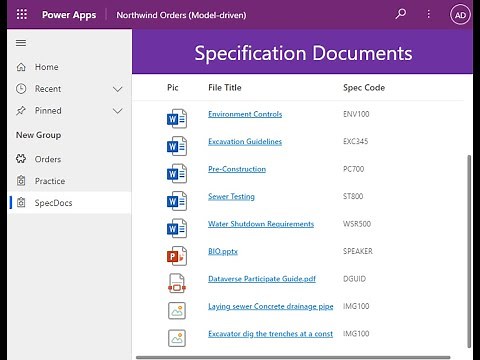Select Recent label in the sidebar

[x=48, y=89]
